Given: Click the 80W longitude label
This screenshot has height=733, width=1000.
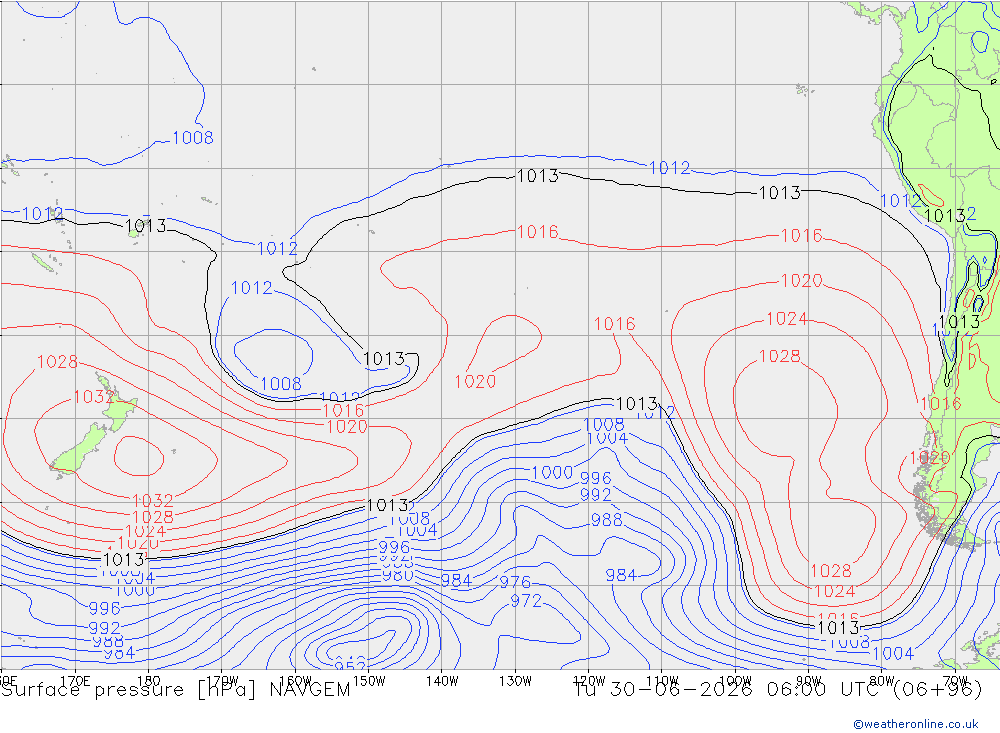Looking at the screenshot, I should [882, 681].
